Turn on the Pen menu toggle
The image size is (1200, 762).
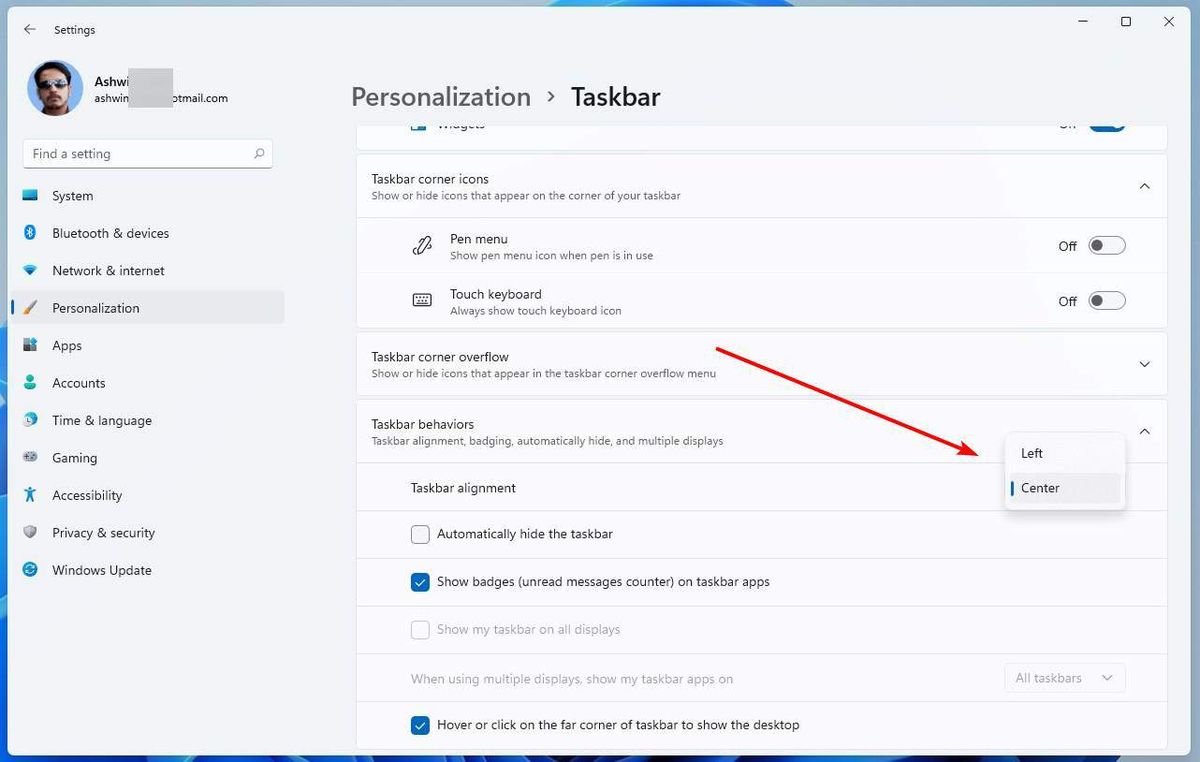1107,246
